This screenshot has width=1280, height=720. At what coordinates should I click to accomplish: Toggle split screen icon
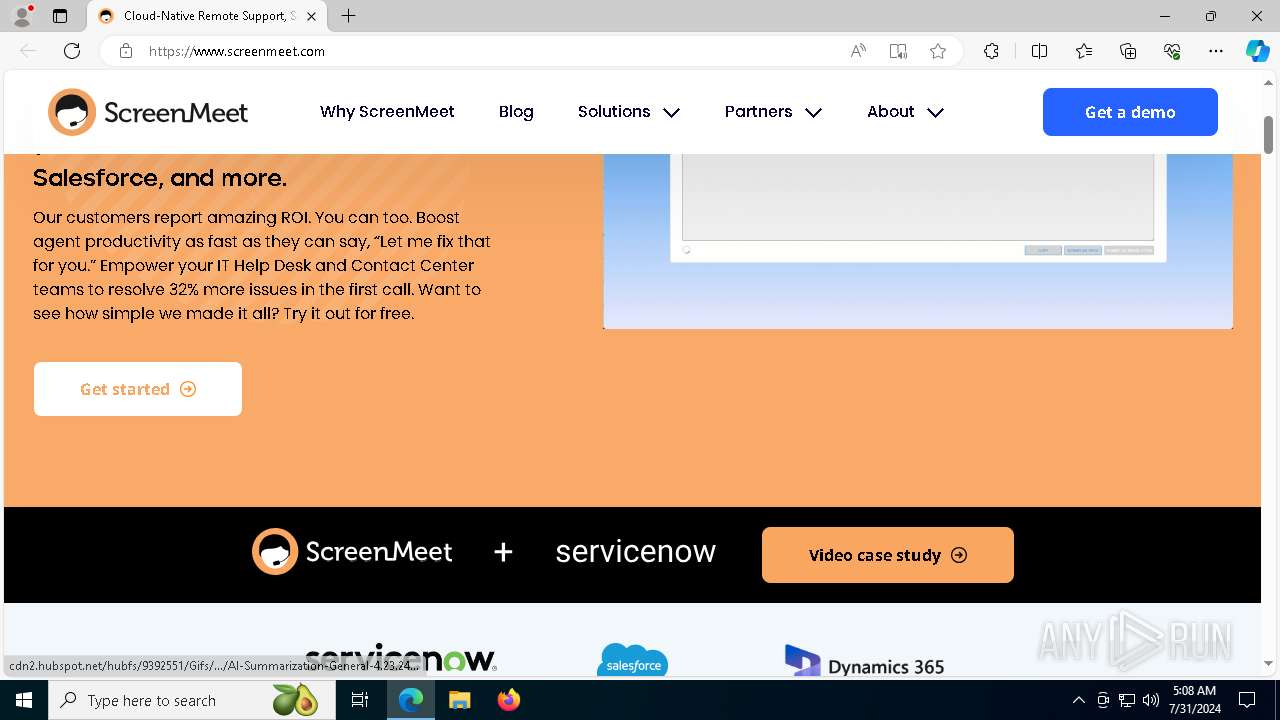[1039, 51]
